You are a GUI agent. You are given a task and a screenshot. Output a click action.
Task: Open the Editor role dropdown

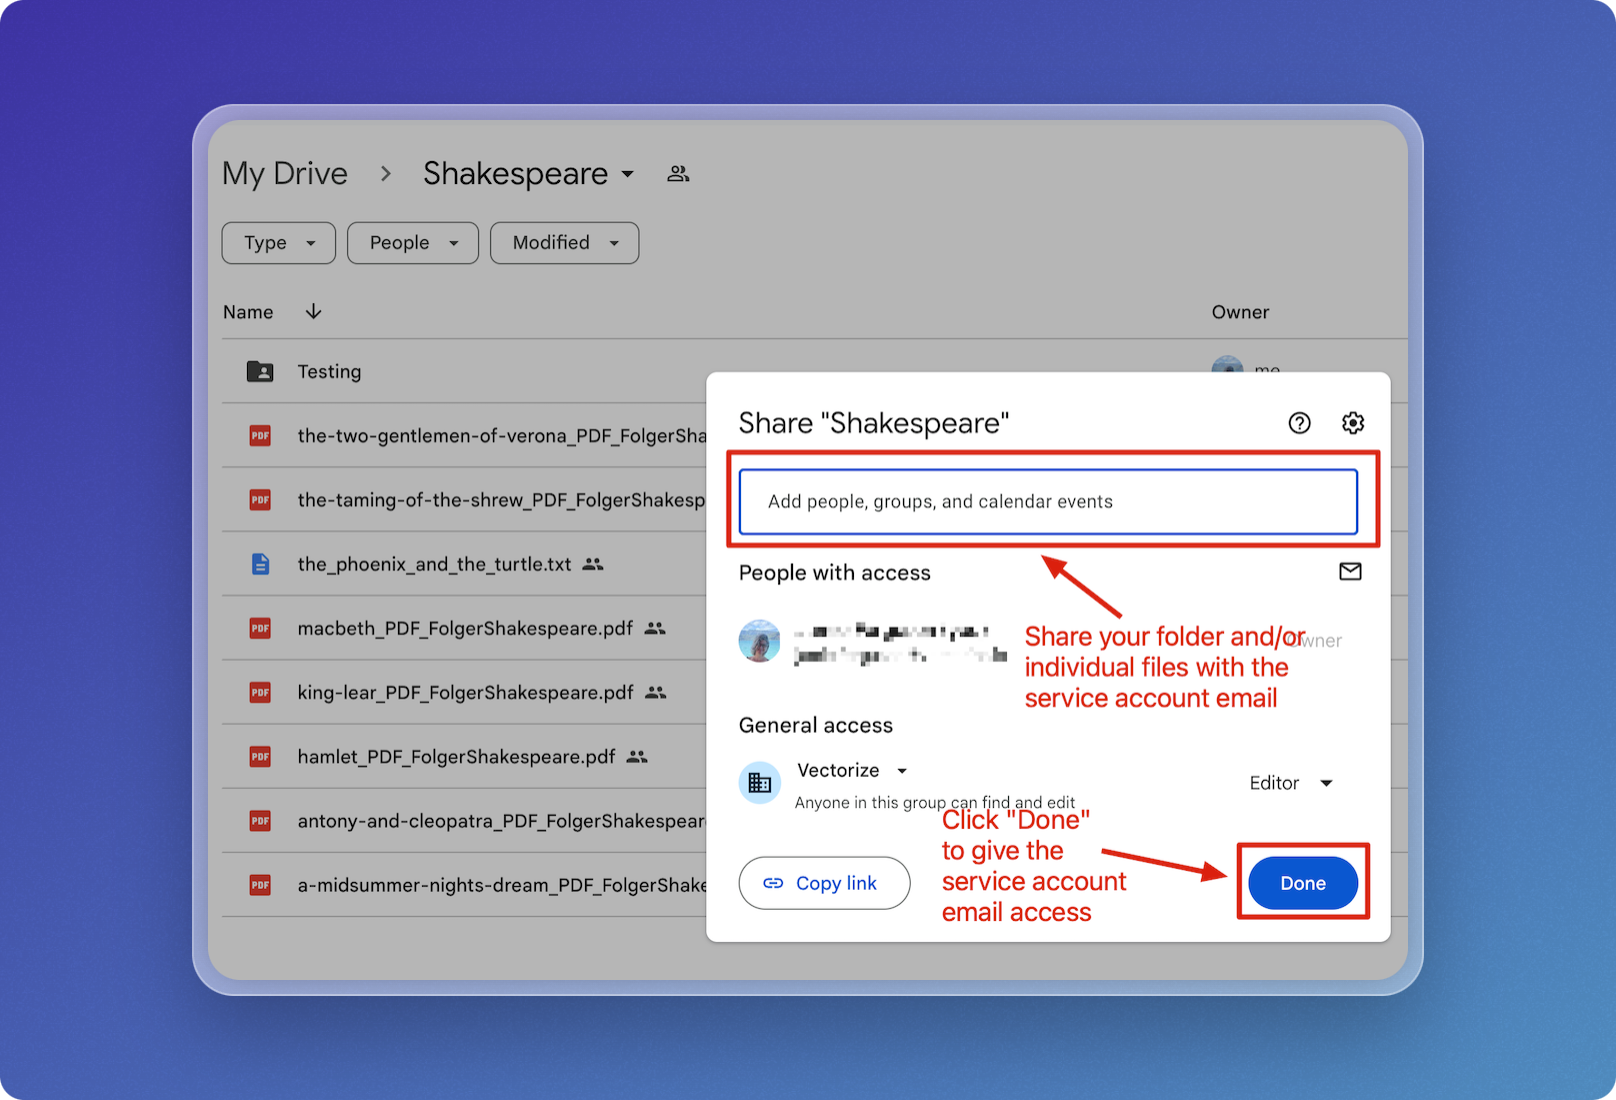pyautogui.click(x=1291, y=783)
